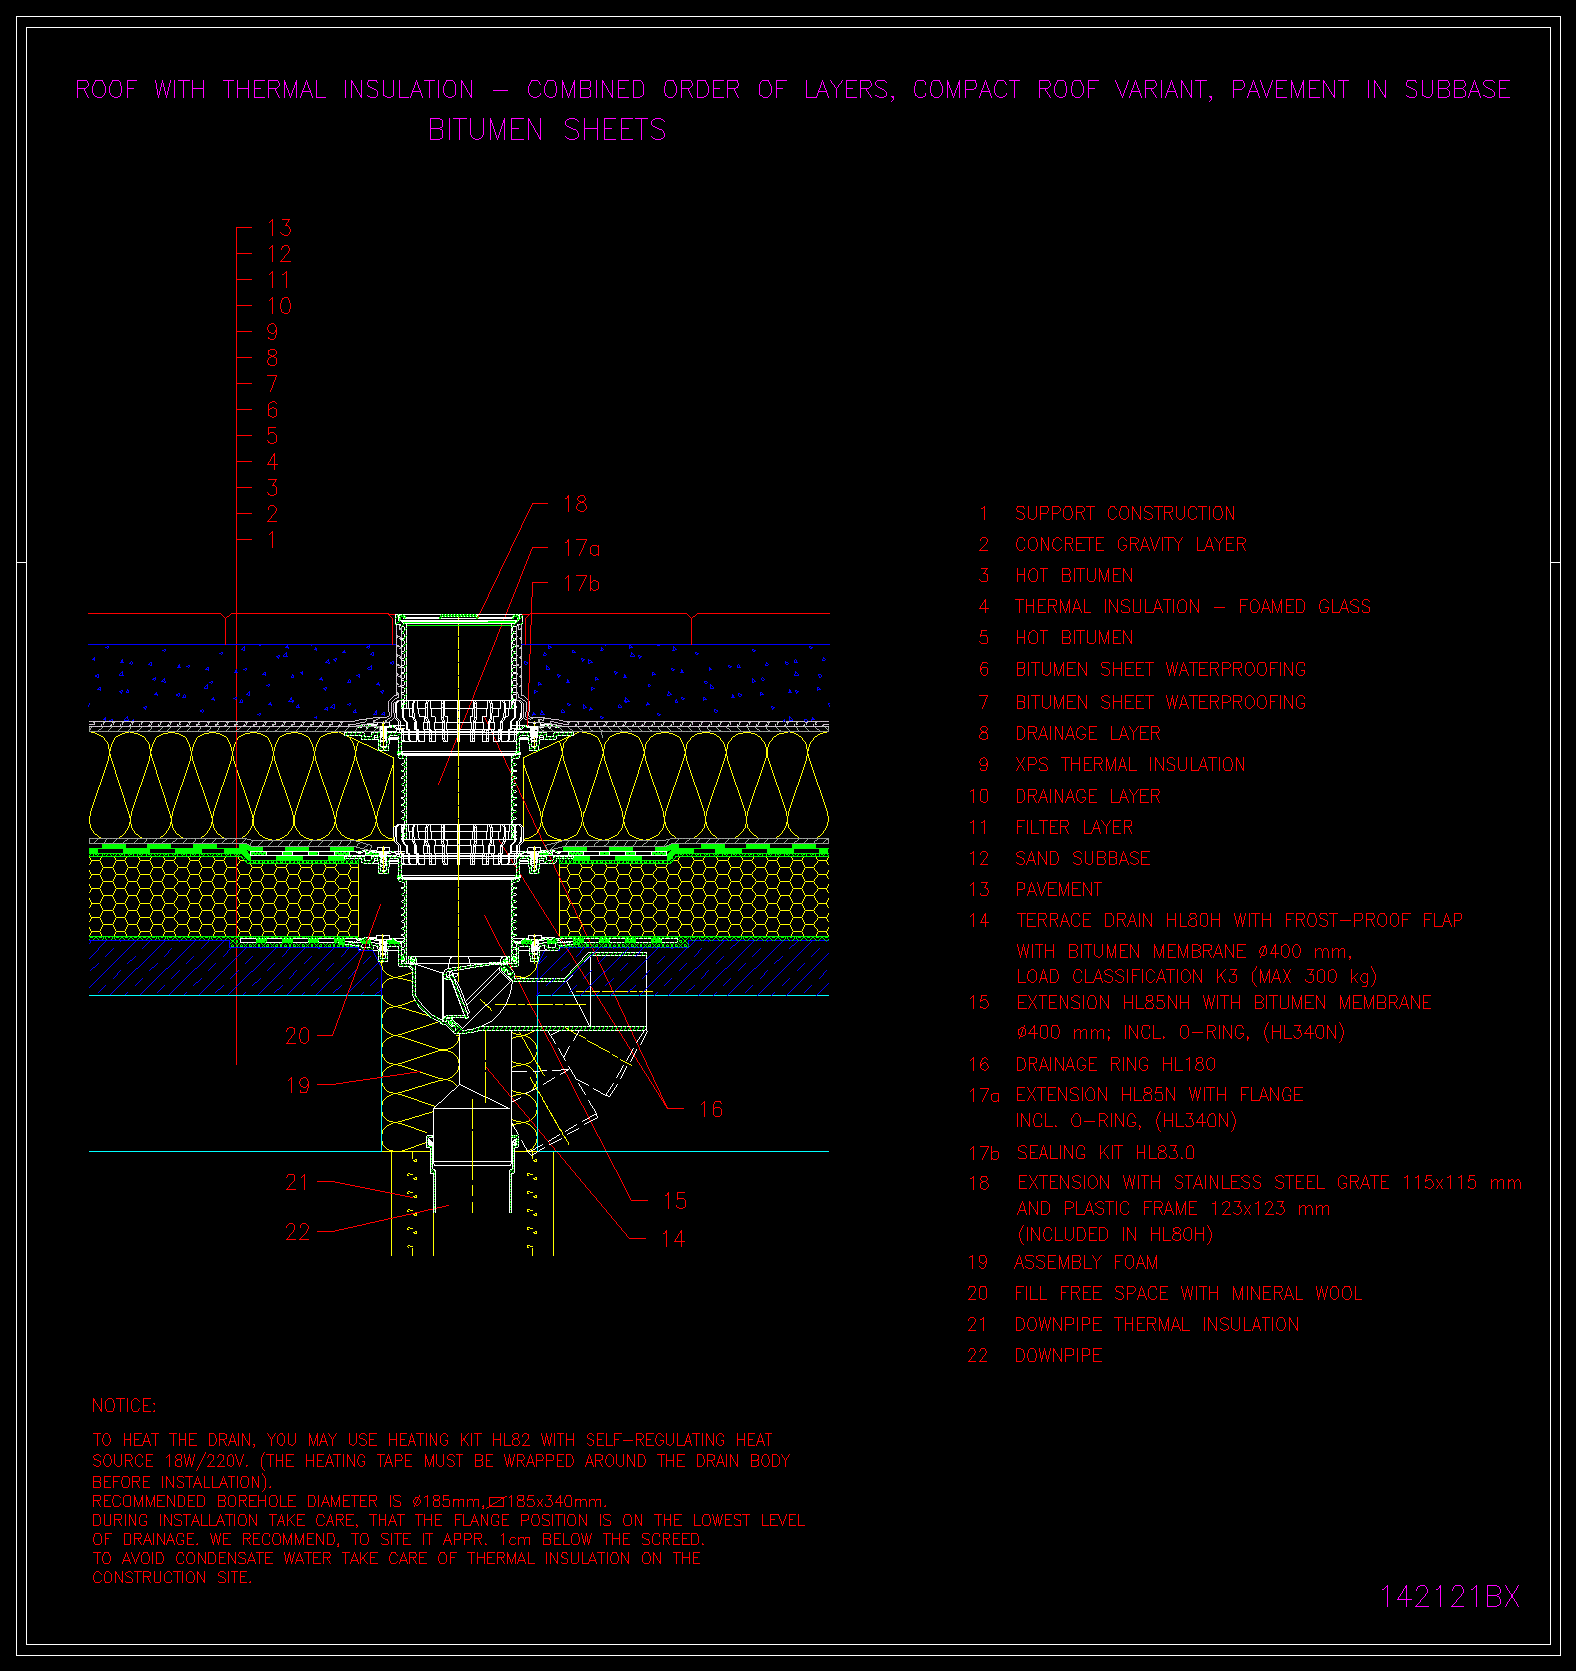The width and height of the screenshot is (1576, 1671).
Task: Select callout number 16 beside the drain
Action: click(x=710, y=1110)
